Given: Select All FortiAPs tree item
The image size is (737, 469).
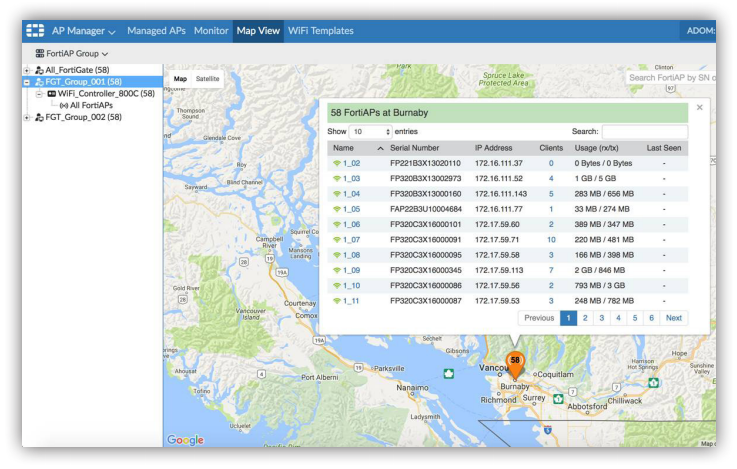Looking at the screenshot, I should 91,105.
